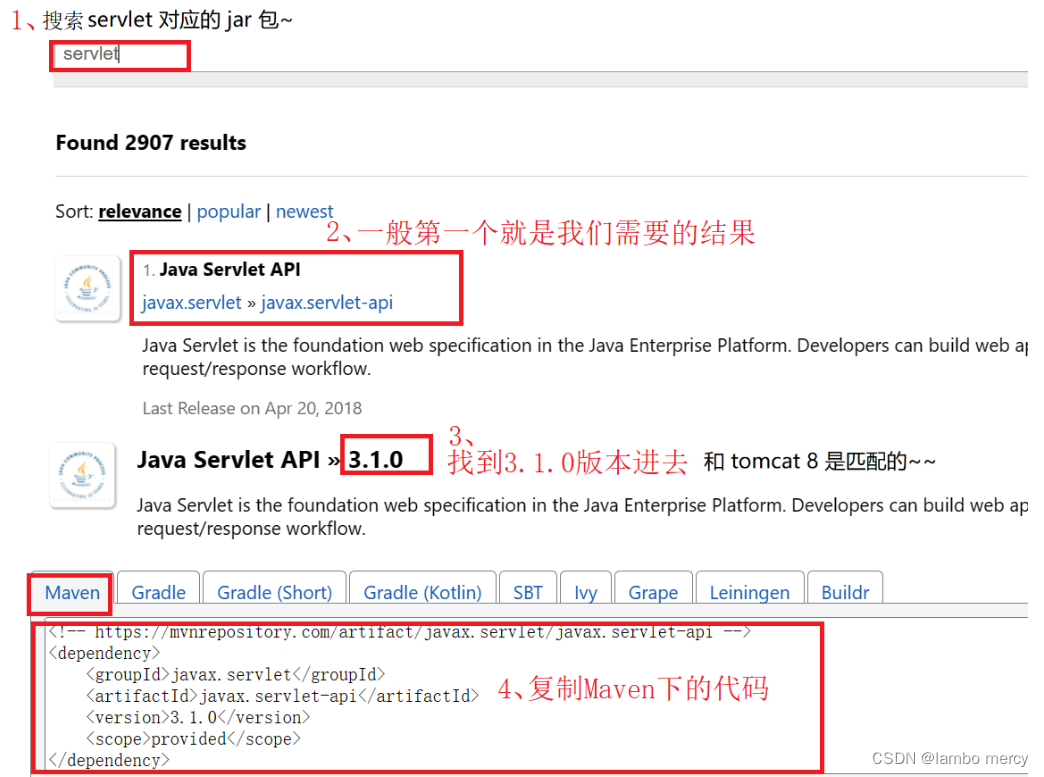Screen dimensions: 1044x777
Task: Open the Gradle (Short) tab
Action: (x=274, y=592)
